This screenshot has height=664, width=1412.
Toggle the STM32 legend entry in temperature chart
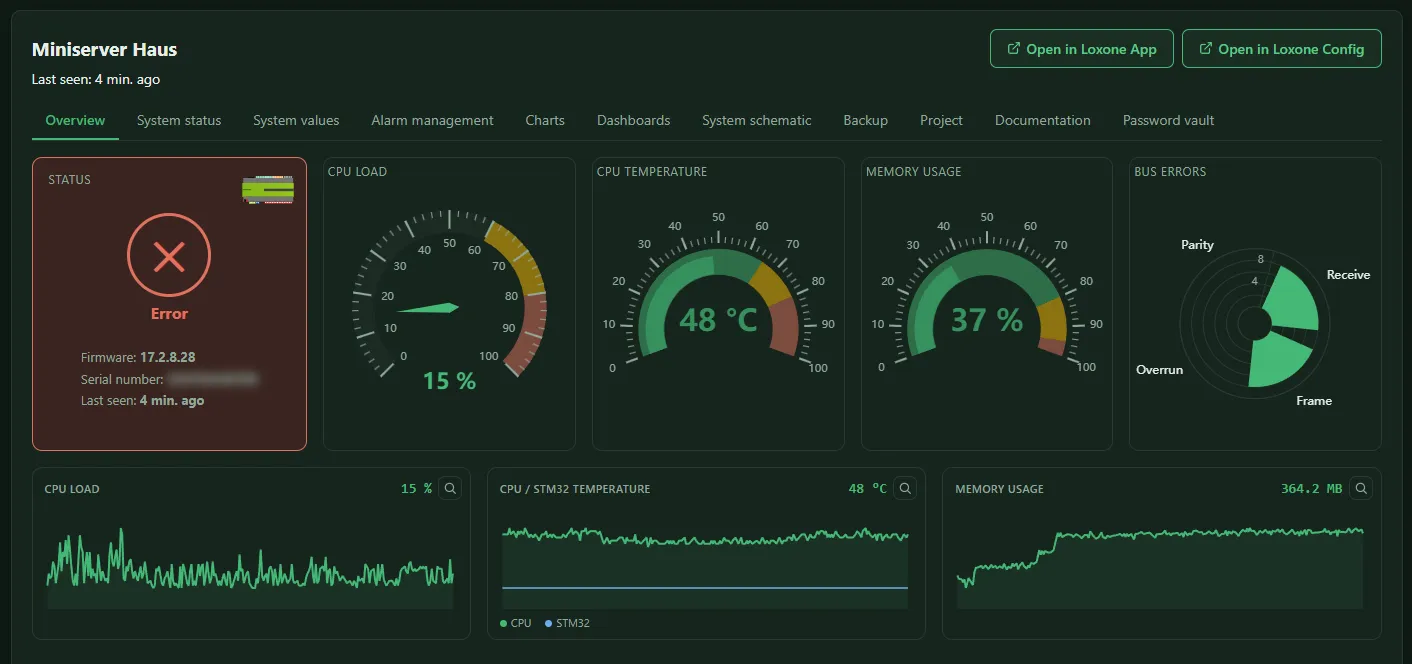click(x=567, y=623)
